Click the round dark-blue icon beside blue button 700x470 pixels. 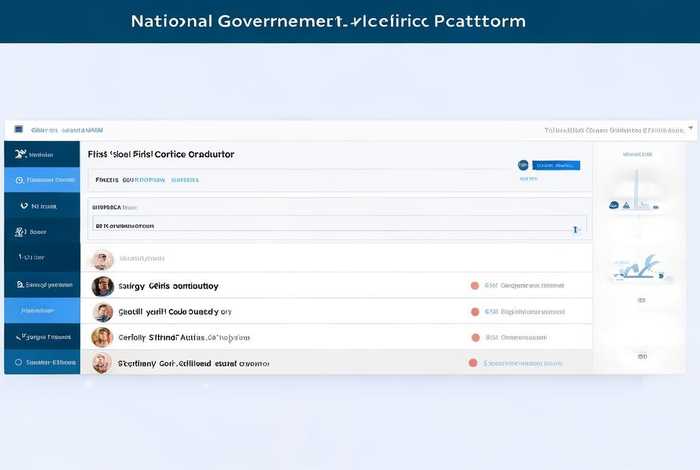tap(522, 165)
